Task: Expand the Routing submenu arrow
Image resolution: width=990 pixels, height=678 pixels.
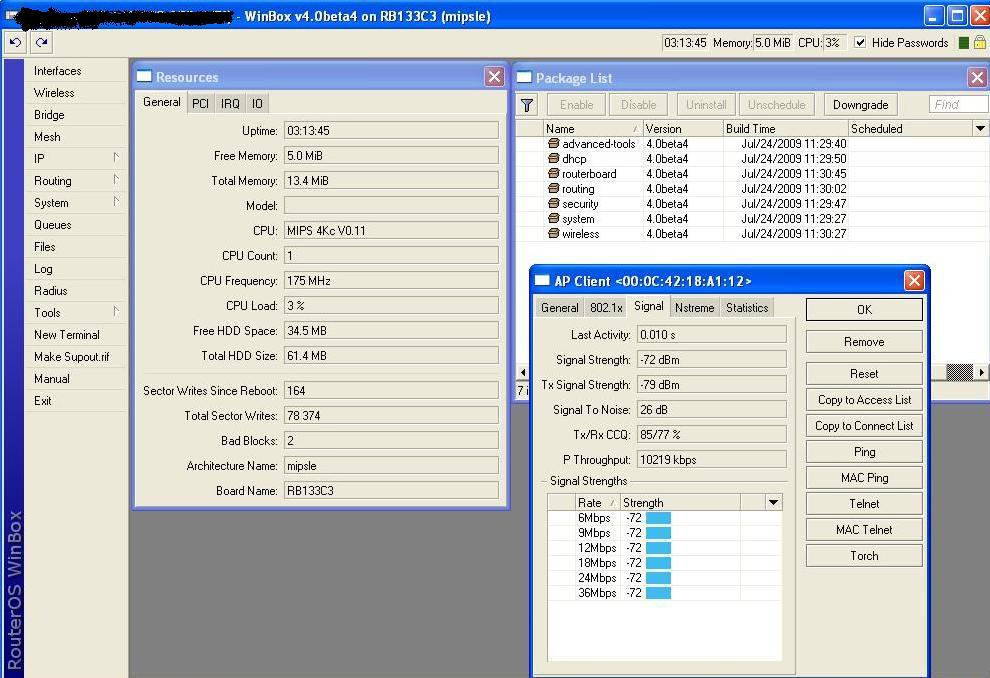Action: [x=116, y=179]
